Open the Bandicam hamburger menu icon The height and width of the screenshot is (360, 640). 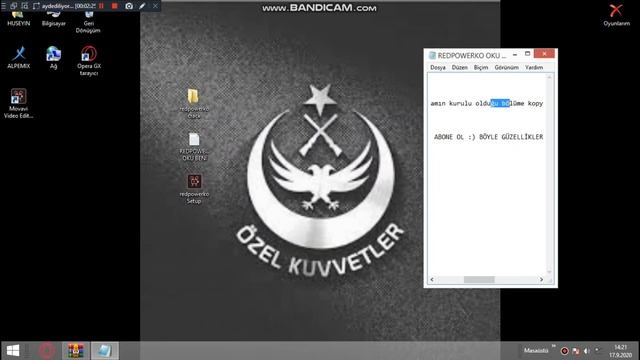click(4, 6)
